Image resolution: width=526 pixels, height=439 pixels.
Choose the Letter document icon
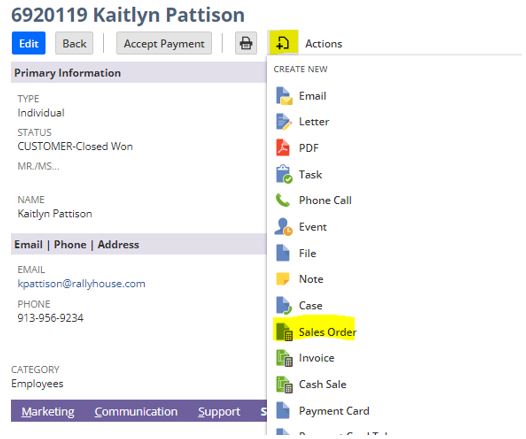(283, 122)
